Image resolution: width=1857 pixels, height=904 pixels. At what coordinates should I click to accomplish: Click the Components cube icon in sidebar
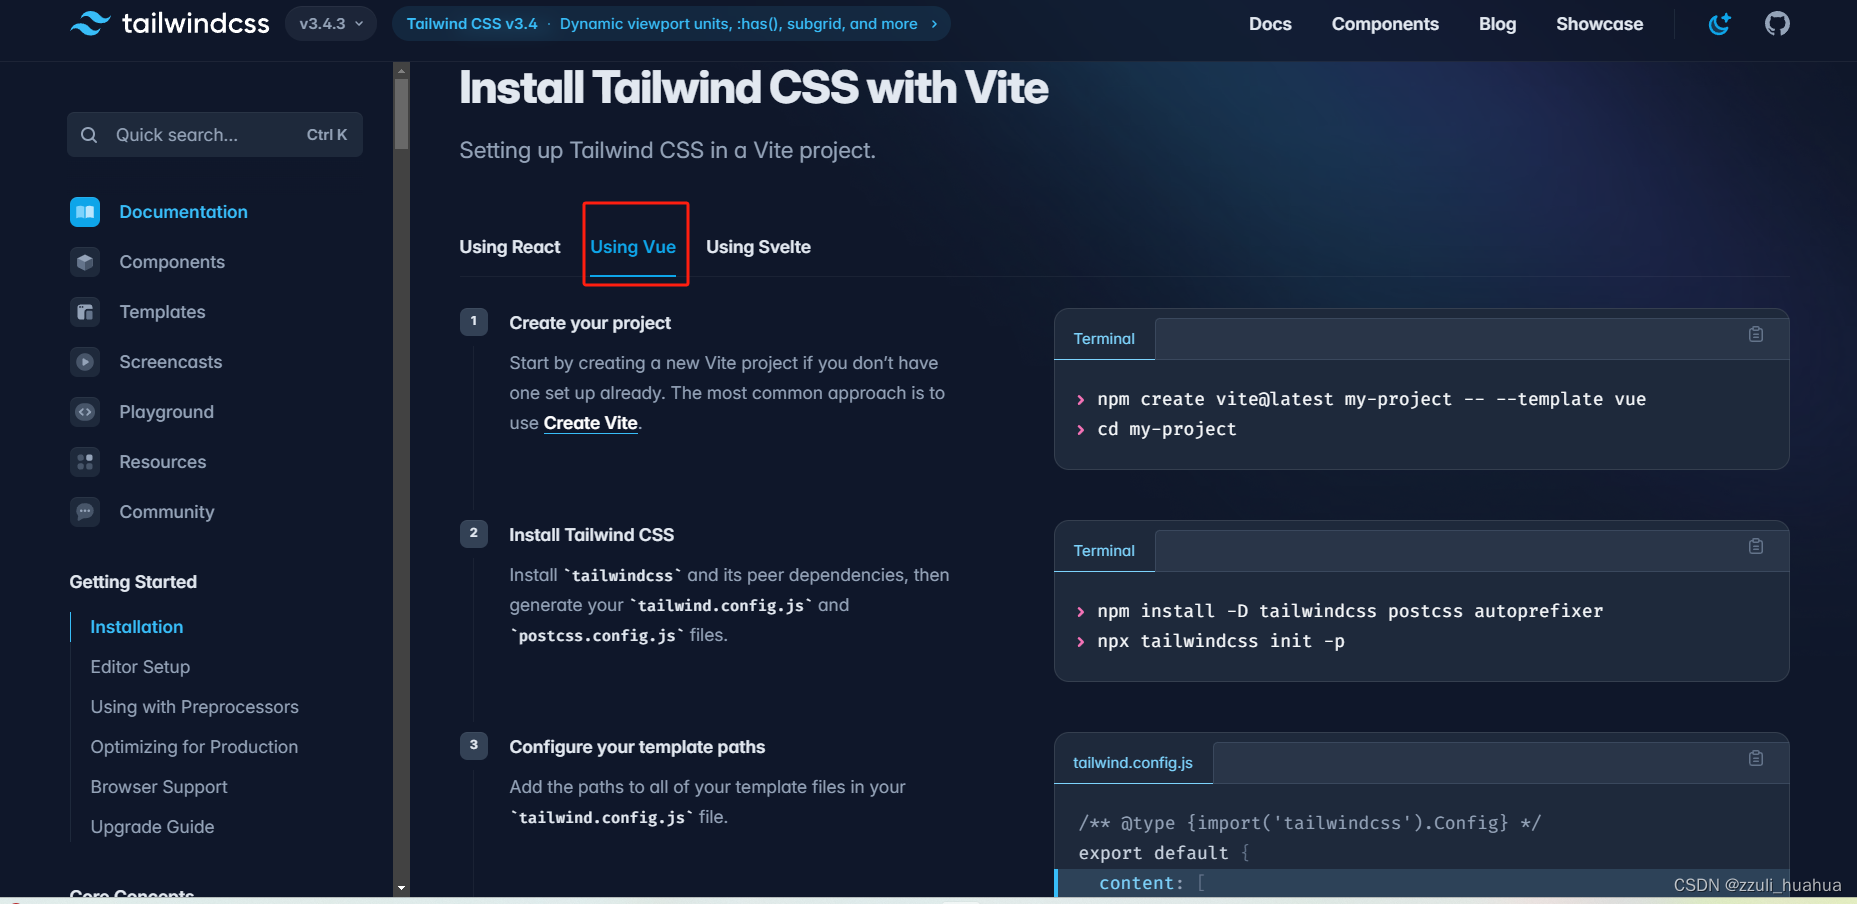coord(85,262)
